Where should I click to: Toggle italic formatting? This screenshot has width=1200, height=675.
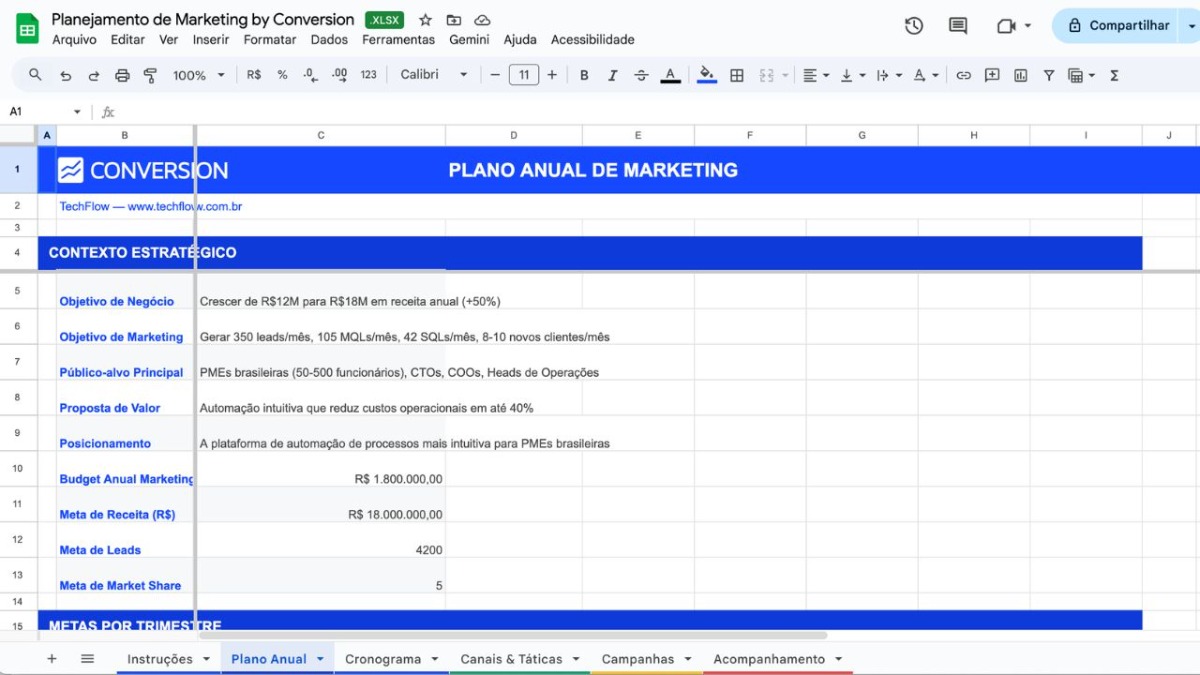point(612,74)
